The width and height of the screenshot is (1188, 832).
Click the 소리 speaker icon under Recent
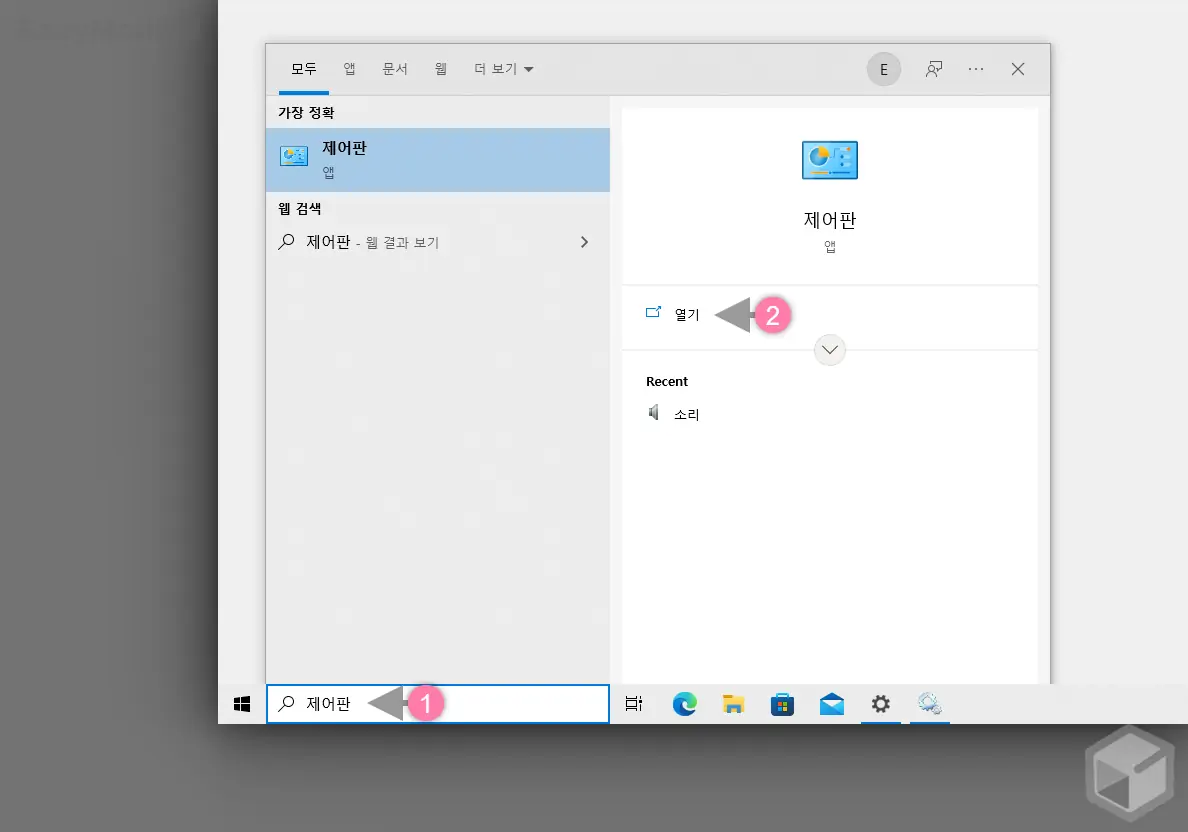(x=653, y=413)
